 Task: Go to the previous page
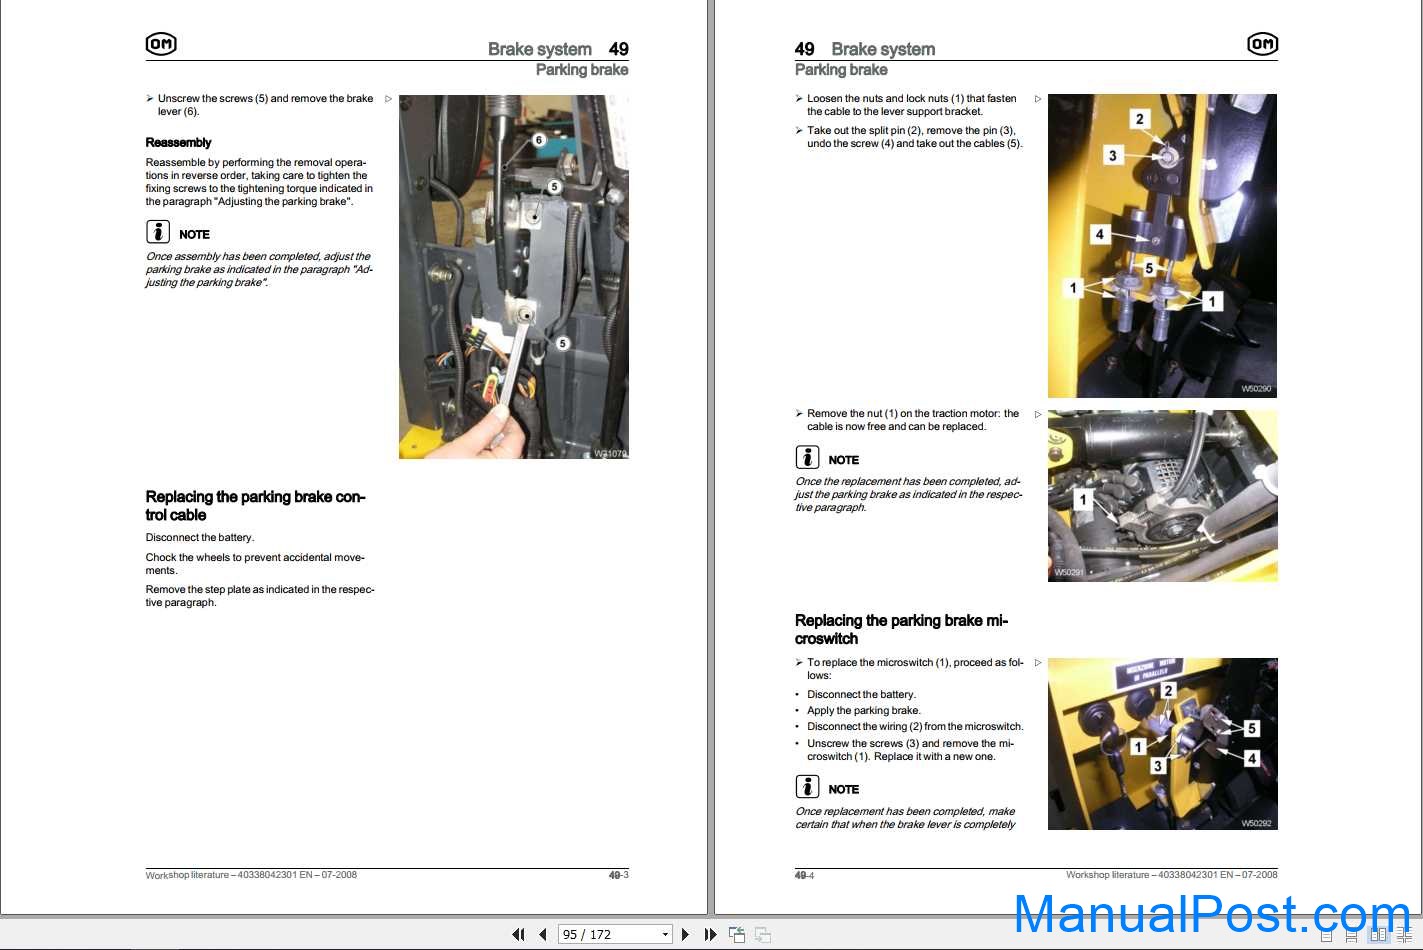542,934
